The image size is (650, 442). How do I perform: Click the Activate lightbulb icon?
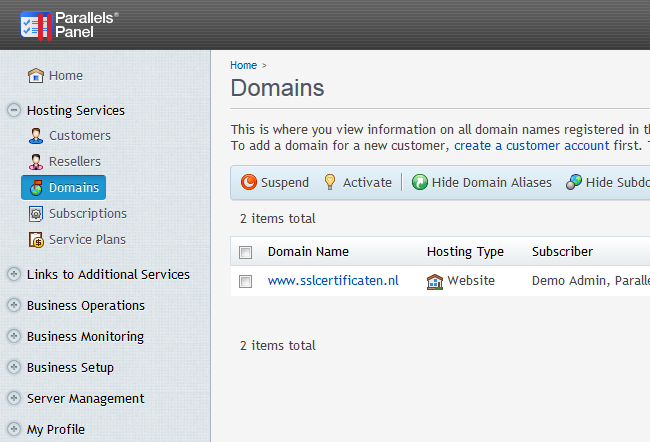330,183
